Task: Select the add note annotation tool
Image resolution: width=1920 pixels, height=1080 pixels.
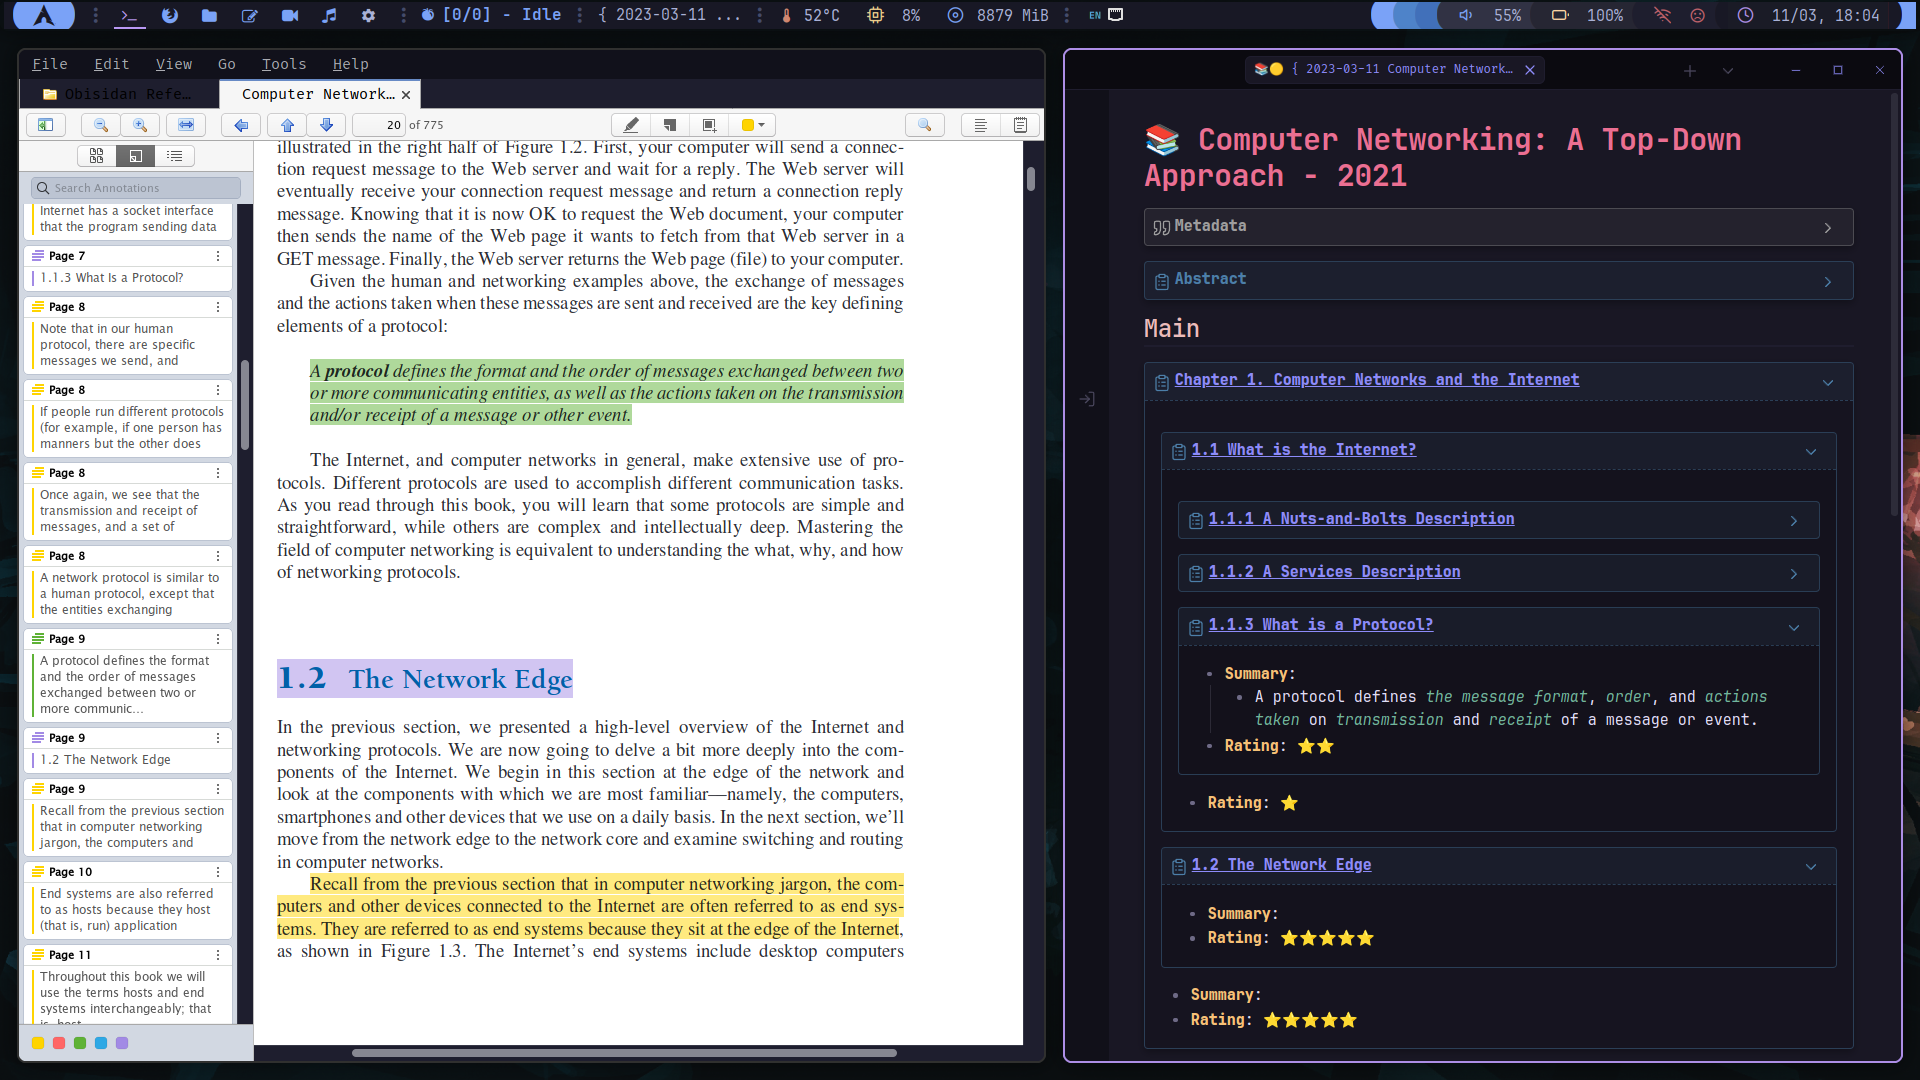Action: pyautogui.click(x=670, y=125)
